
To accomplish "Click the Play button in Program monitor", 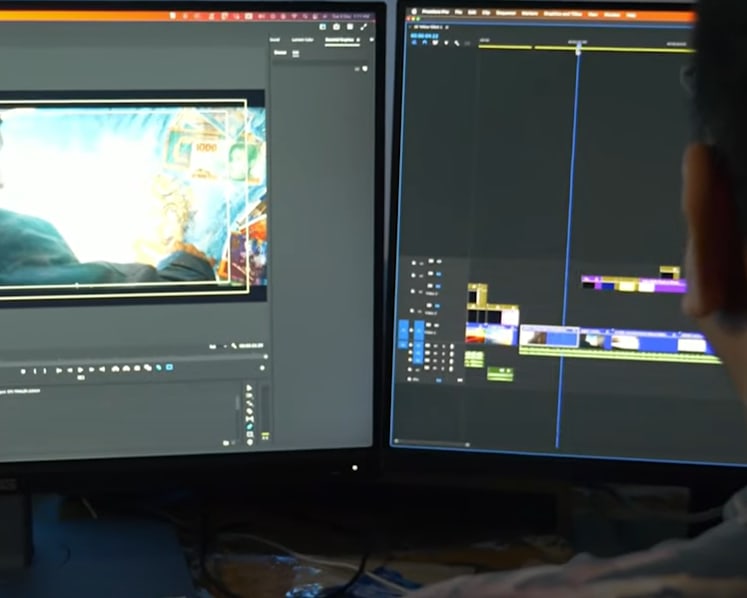I will pyautogui.click(x=81, y=370).
